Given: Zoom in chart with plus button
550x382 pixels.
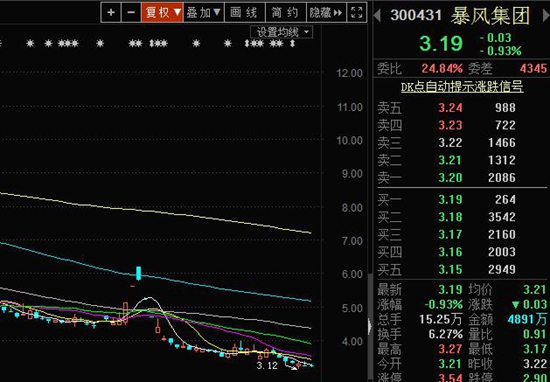Looking at the screenshot, I should (x=111, y=13).
